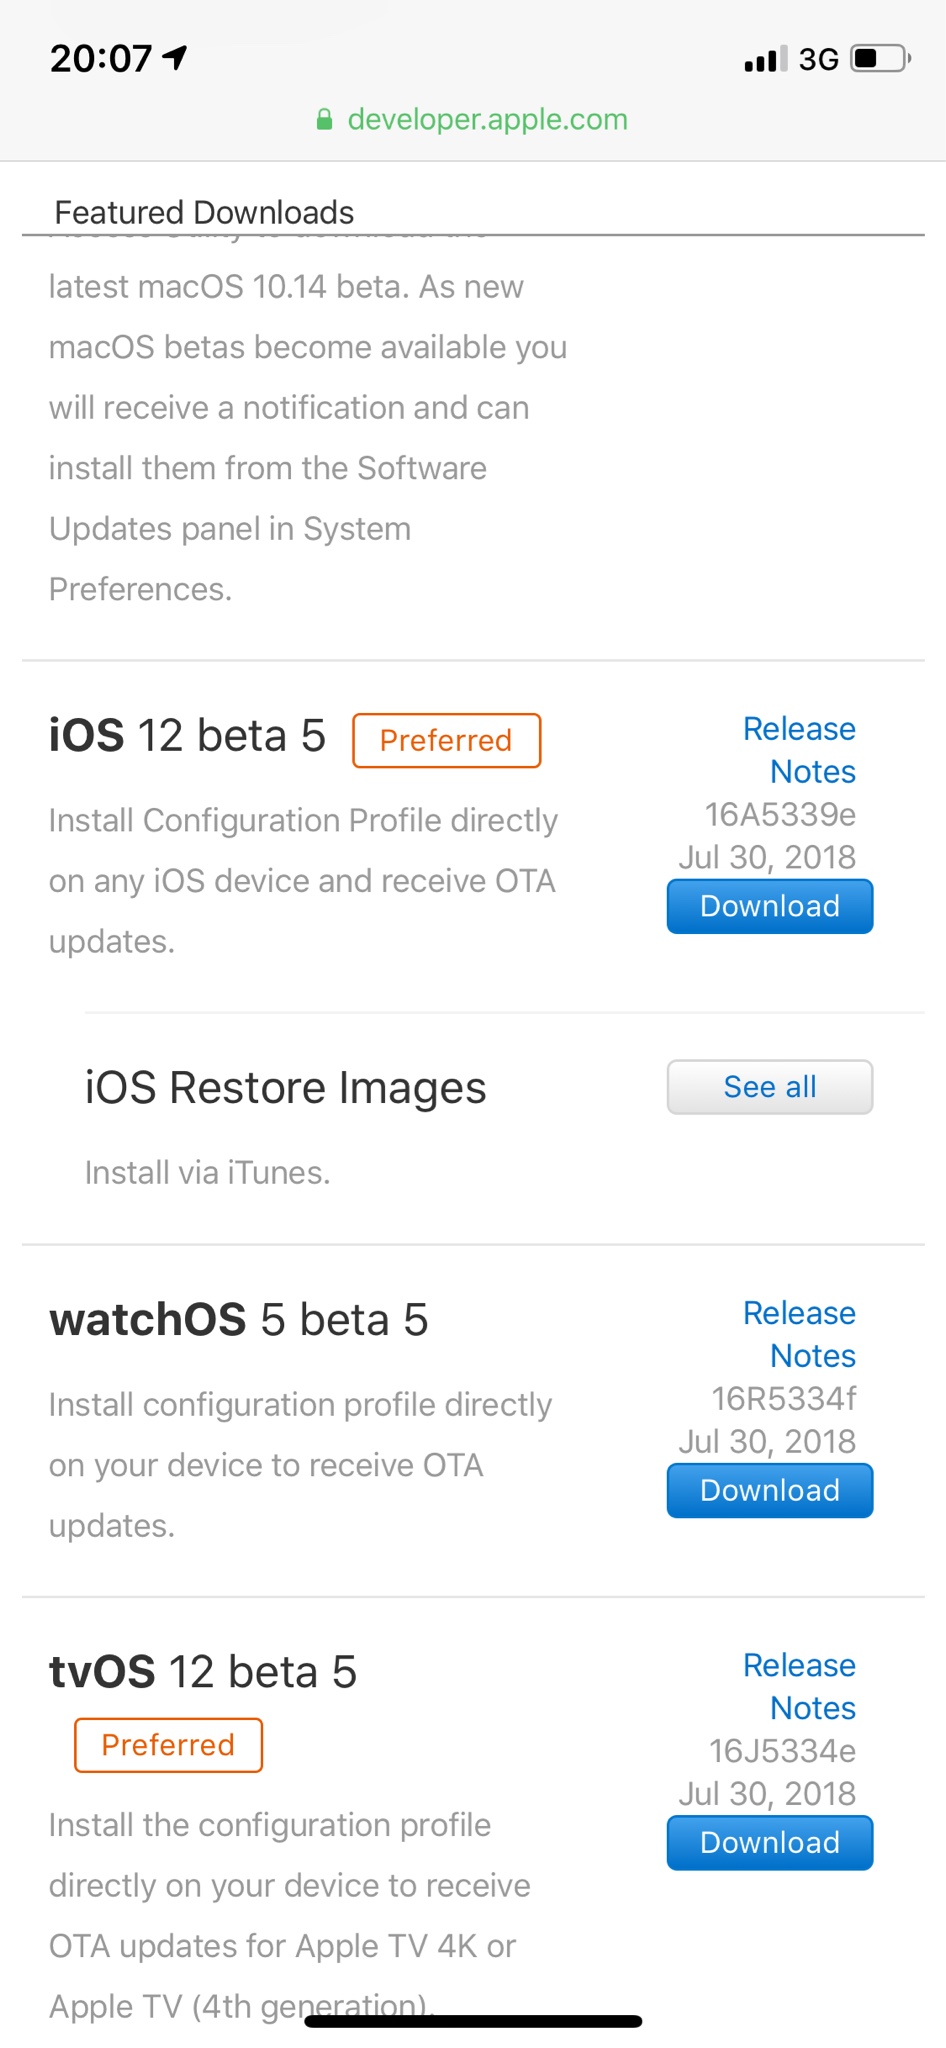The image size is (946, 2048).
Task: Tap the green padlock icon in address bar
Action: [x=324, y=120]
